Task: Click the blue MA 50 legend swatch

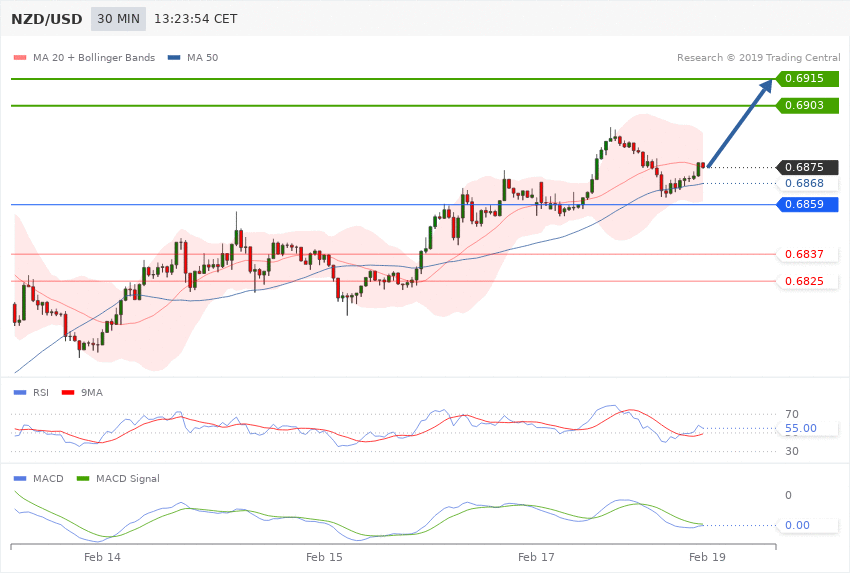Action: (x=174, y=57)
